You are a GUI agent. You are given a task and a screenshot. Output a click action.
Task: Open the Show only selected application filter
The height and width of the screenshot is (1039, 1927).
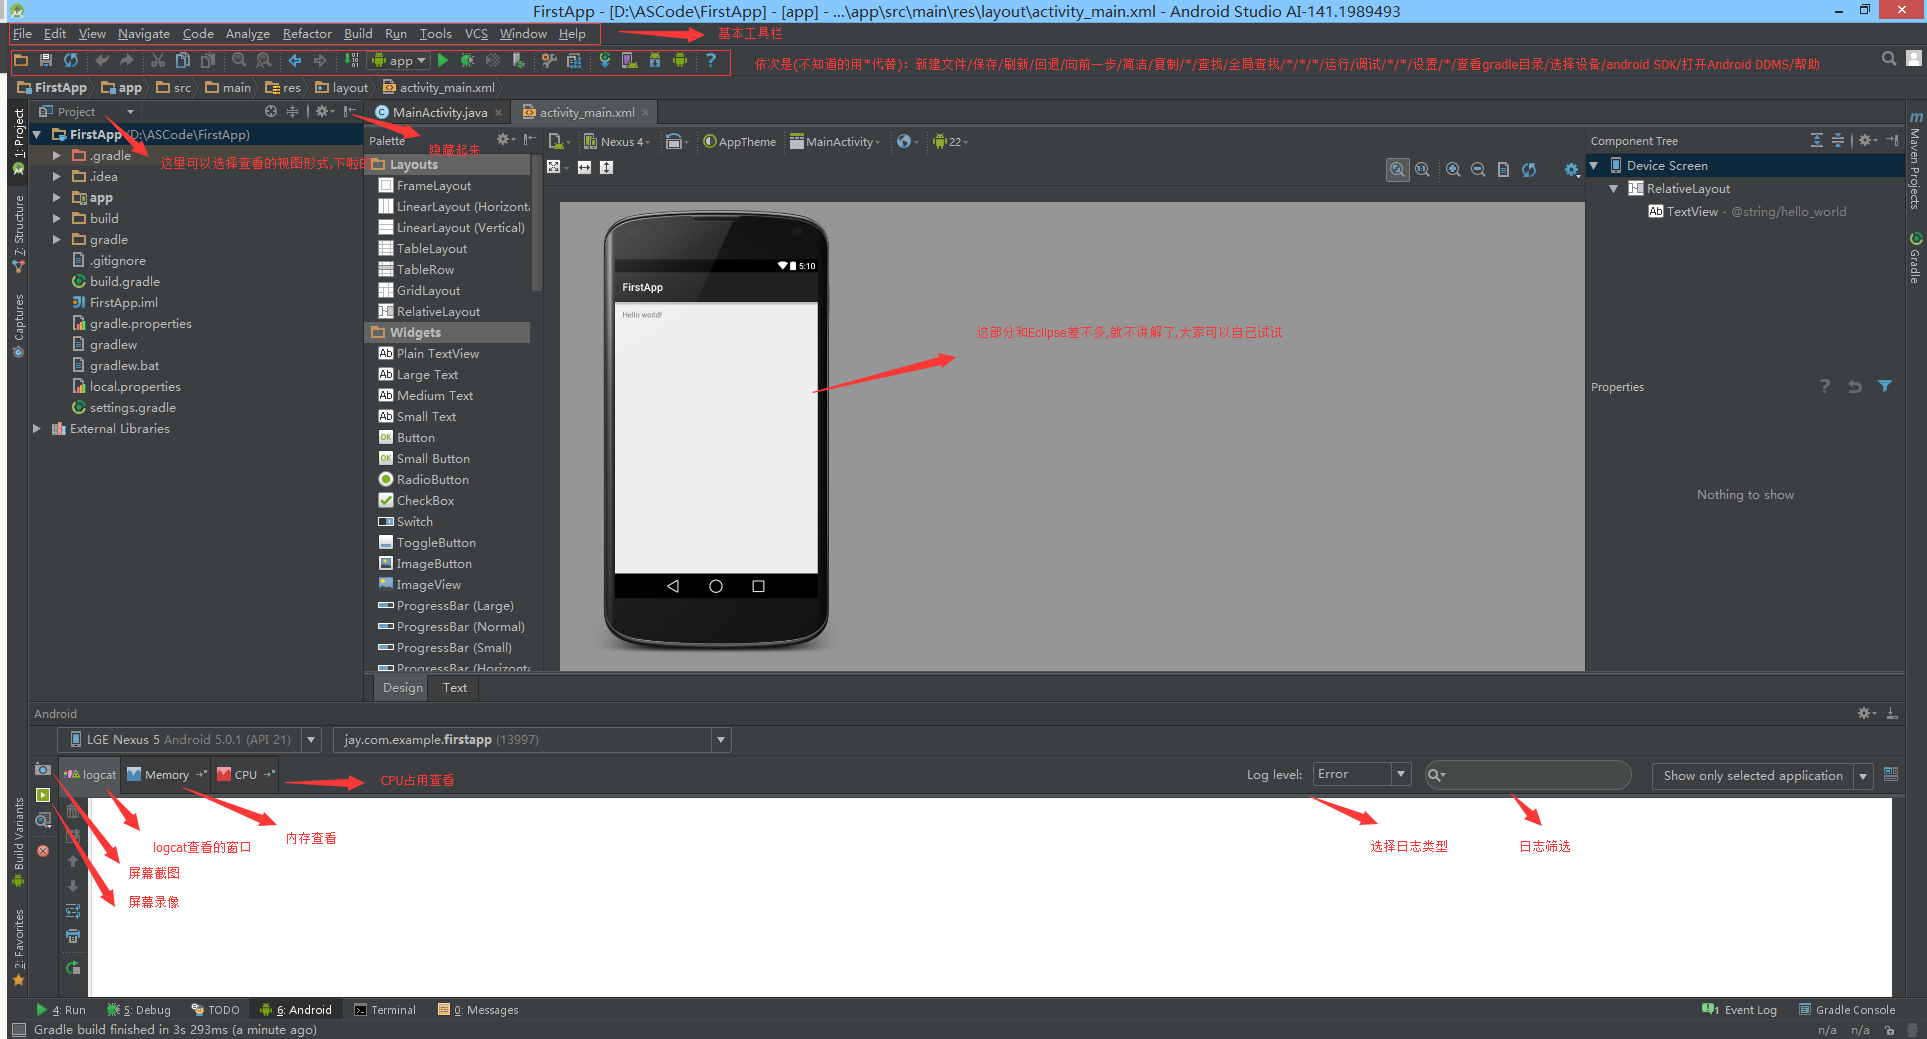coord(1752,775)
